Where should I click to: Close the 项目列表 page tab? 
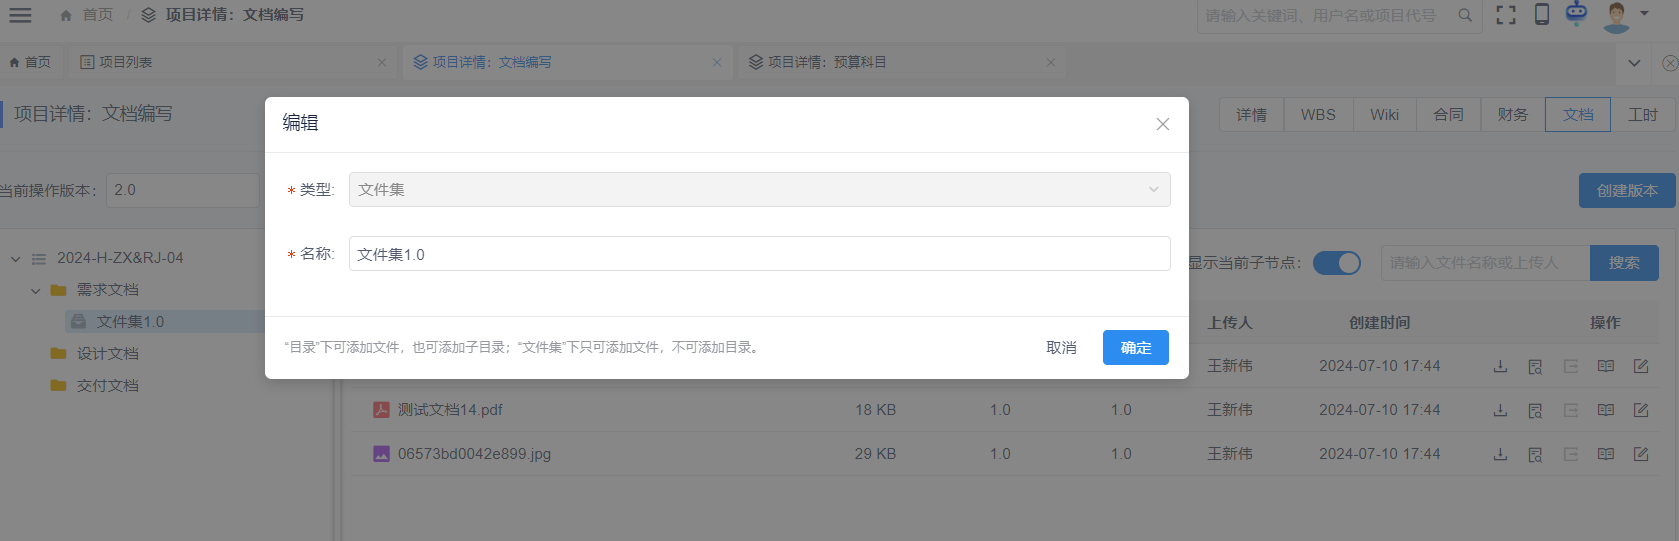coord(382,62)
